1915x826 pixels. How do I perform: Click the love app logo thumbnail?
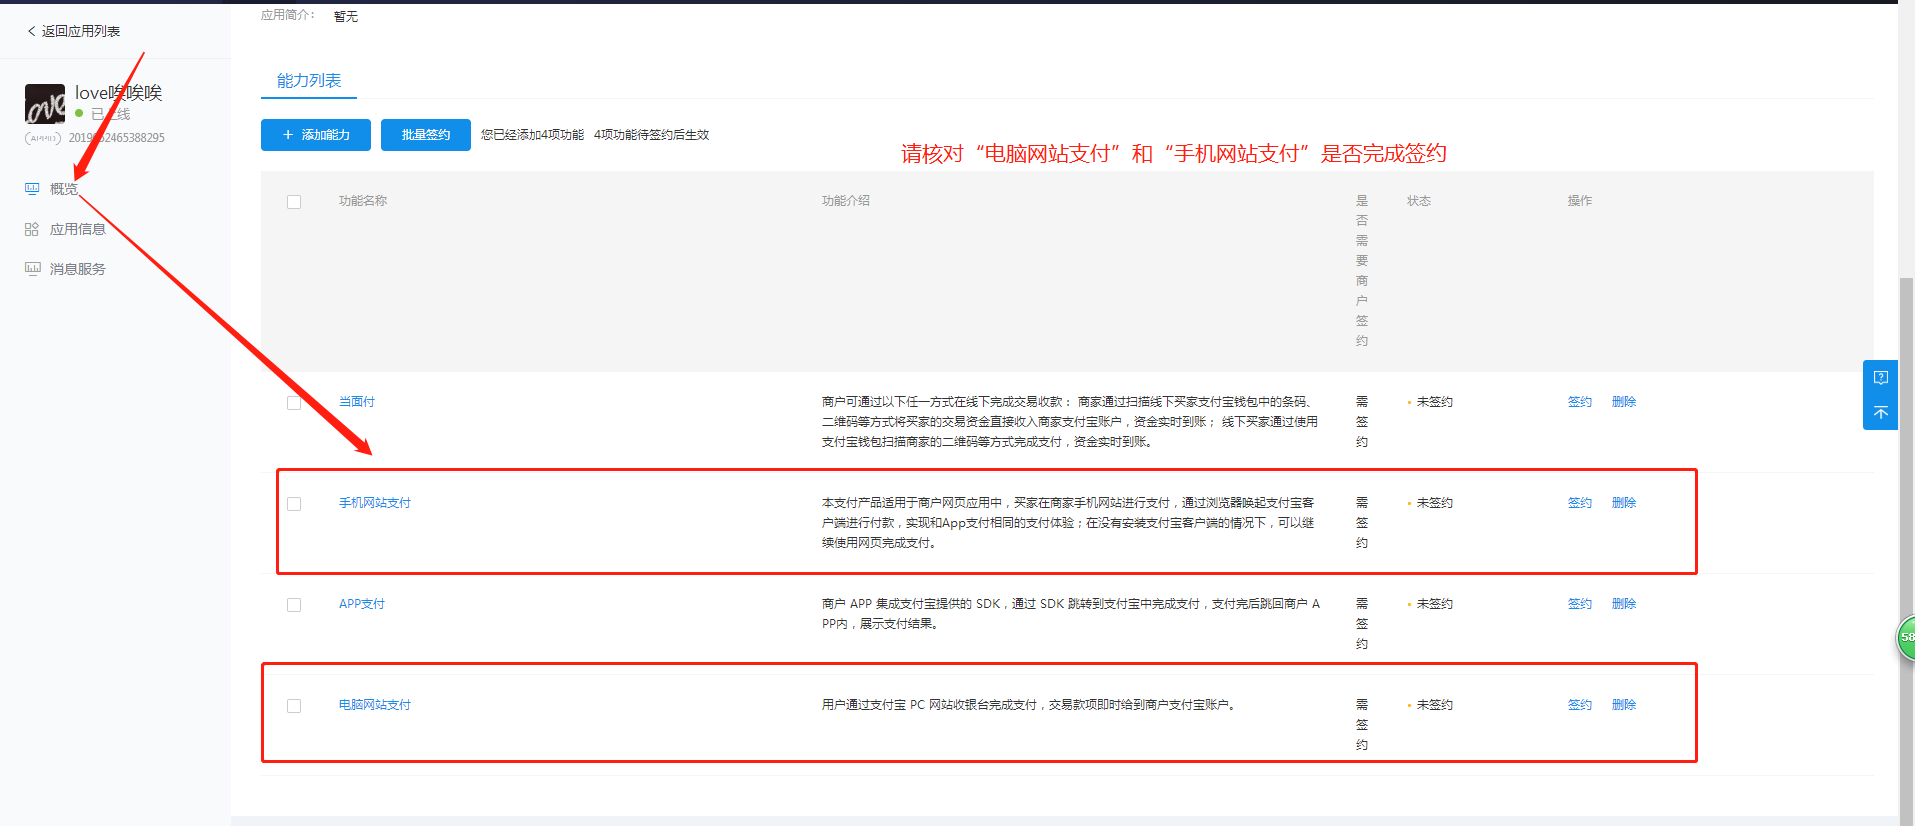click(45, 104)
